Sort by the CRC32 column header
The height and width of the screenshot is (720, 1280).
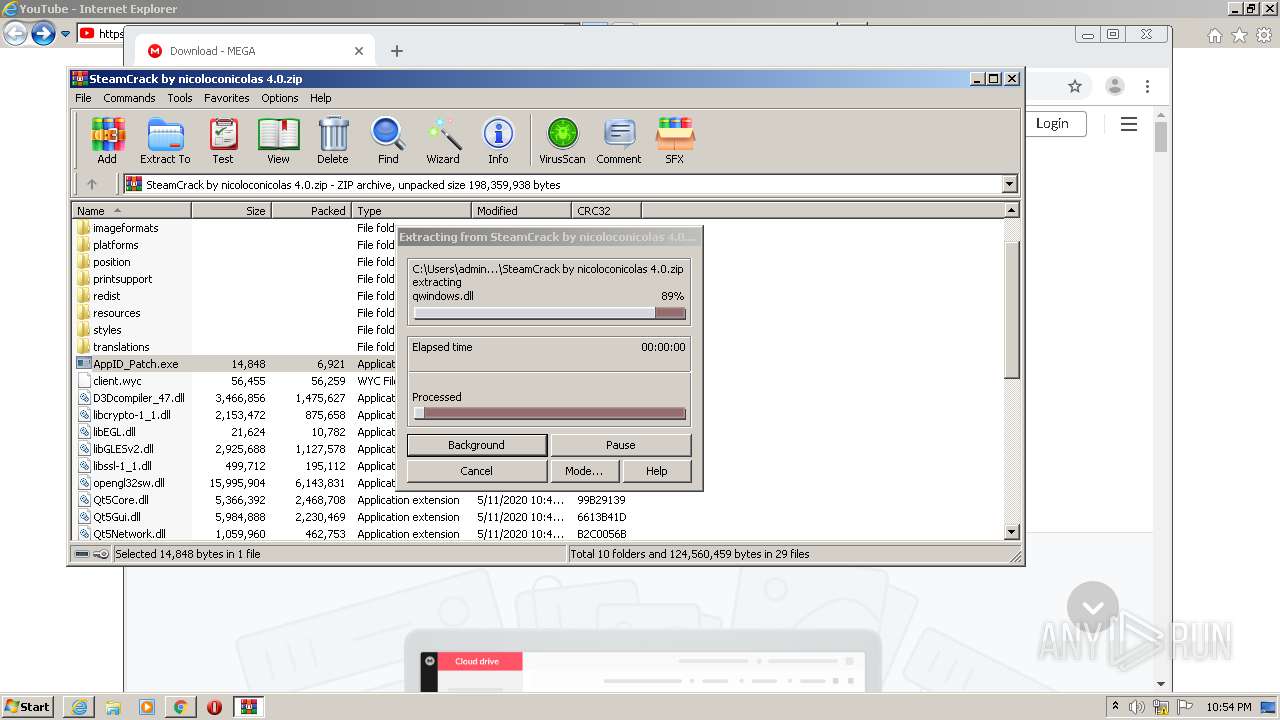(606, 210)
